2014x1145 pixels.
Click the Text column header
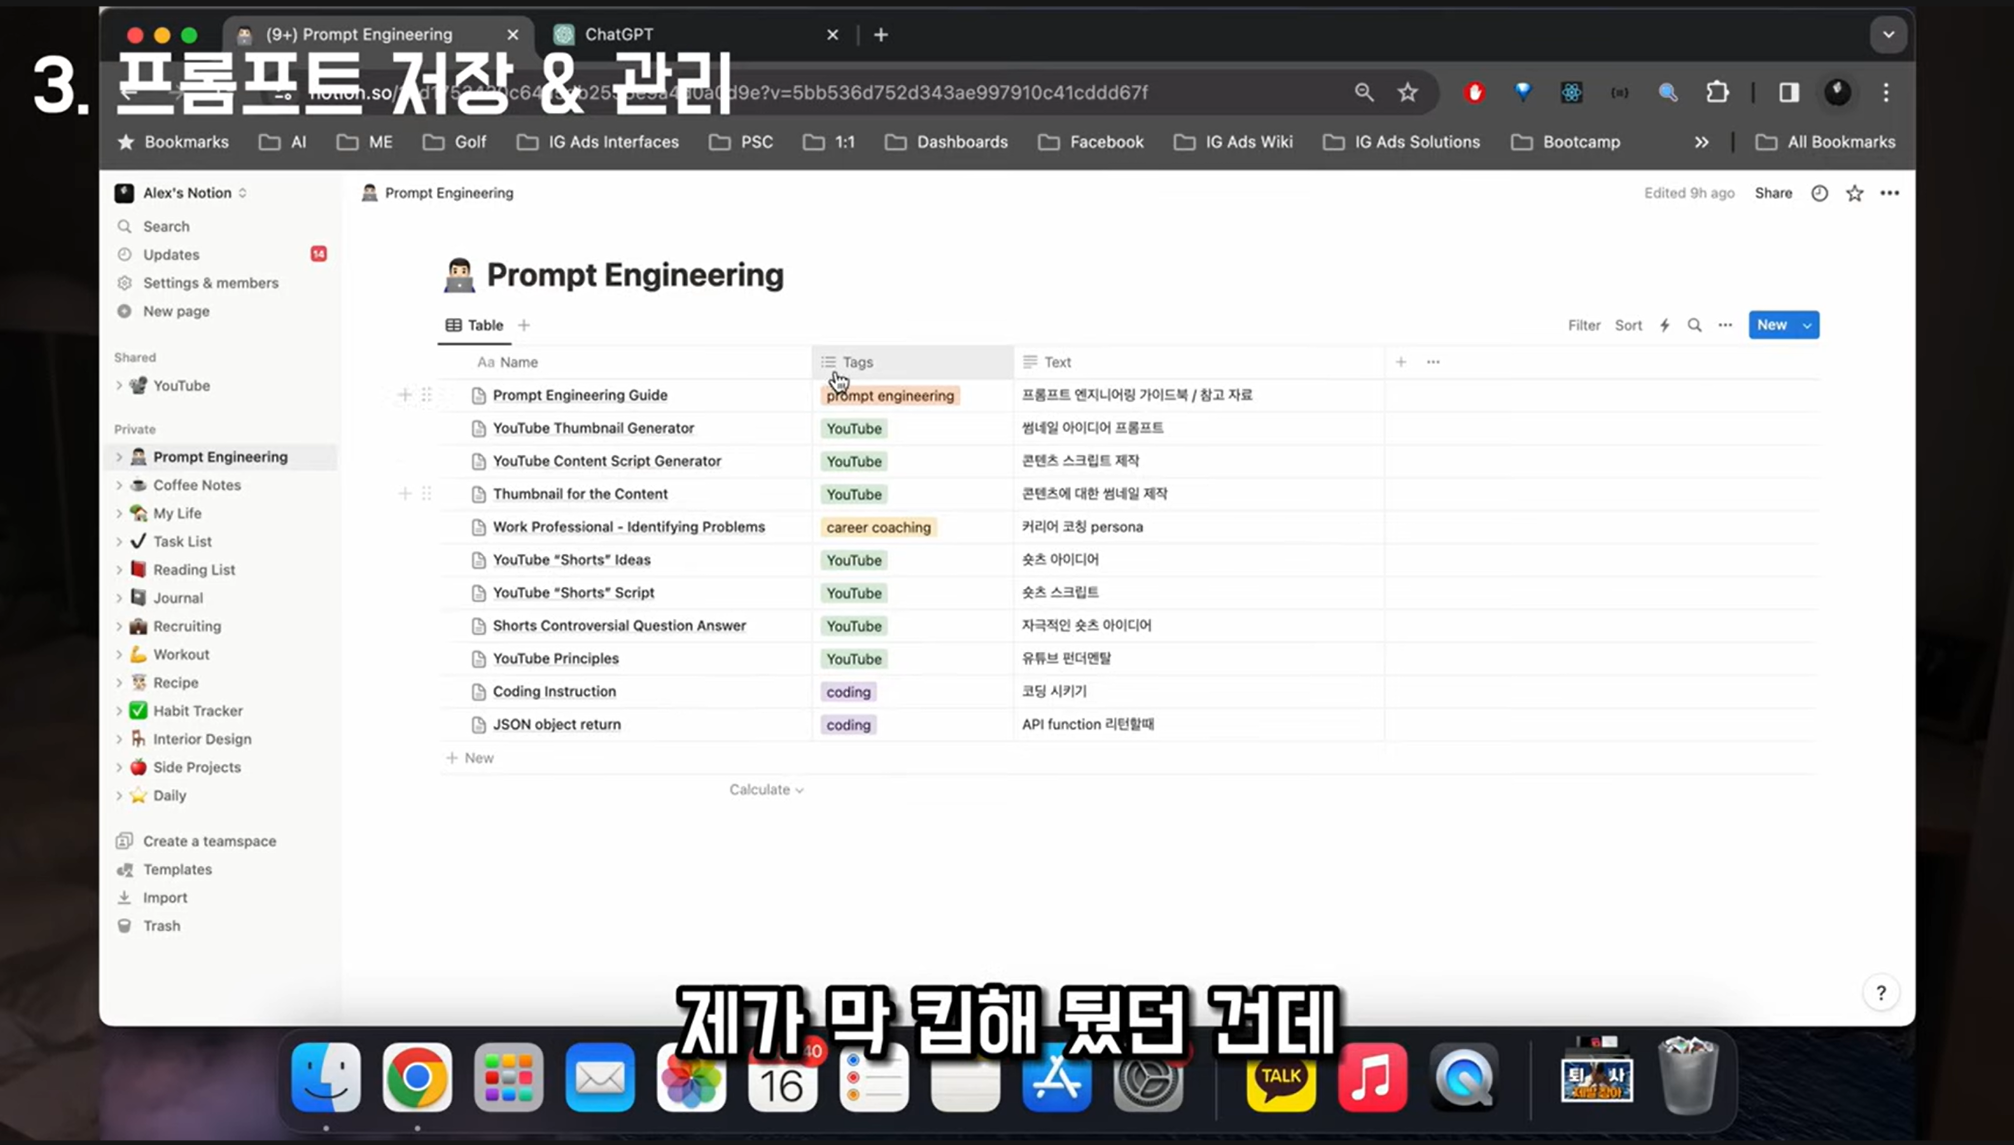pyautogui.click(x=1199, y=362)
